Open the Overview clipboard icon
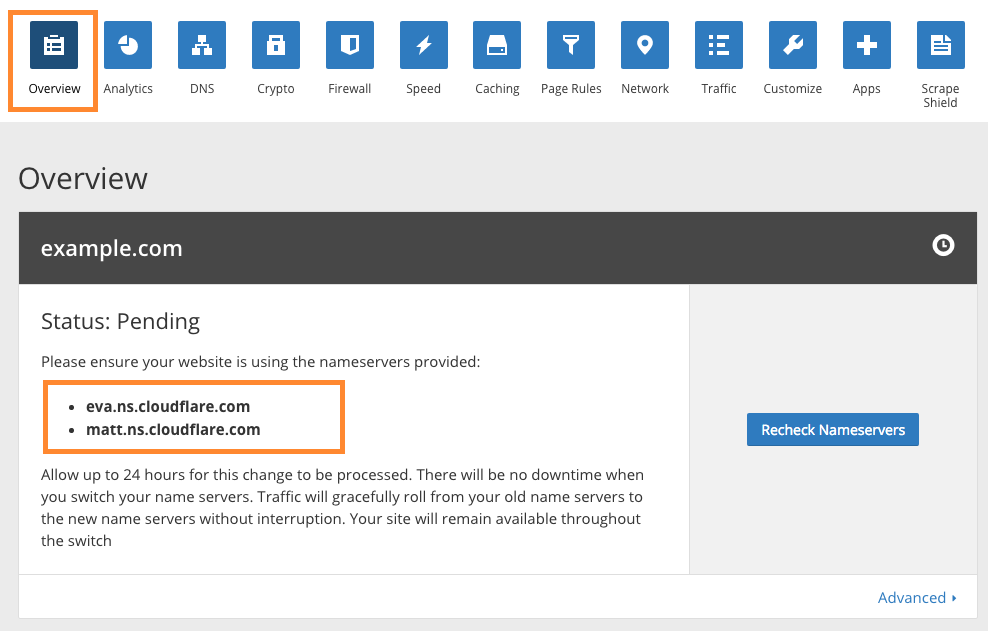988x631 pixels. coord(54,45)
